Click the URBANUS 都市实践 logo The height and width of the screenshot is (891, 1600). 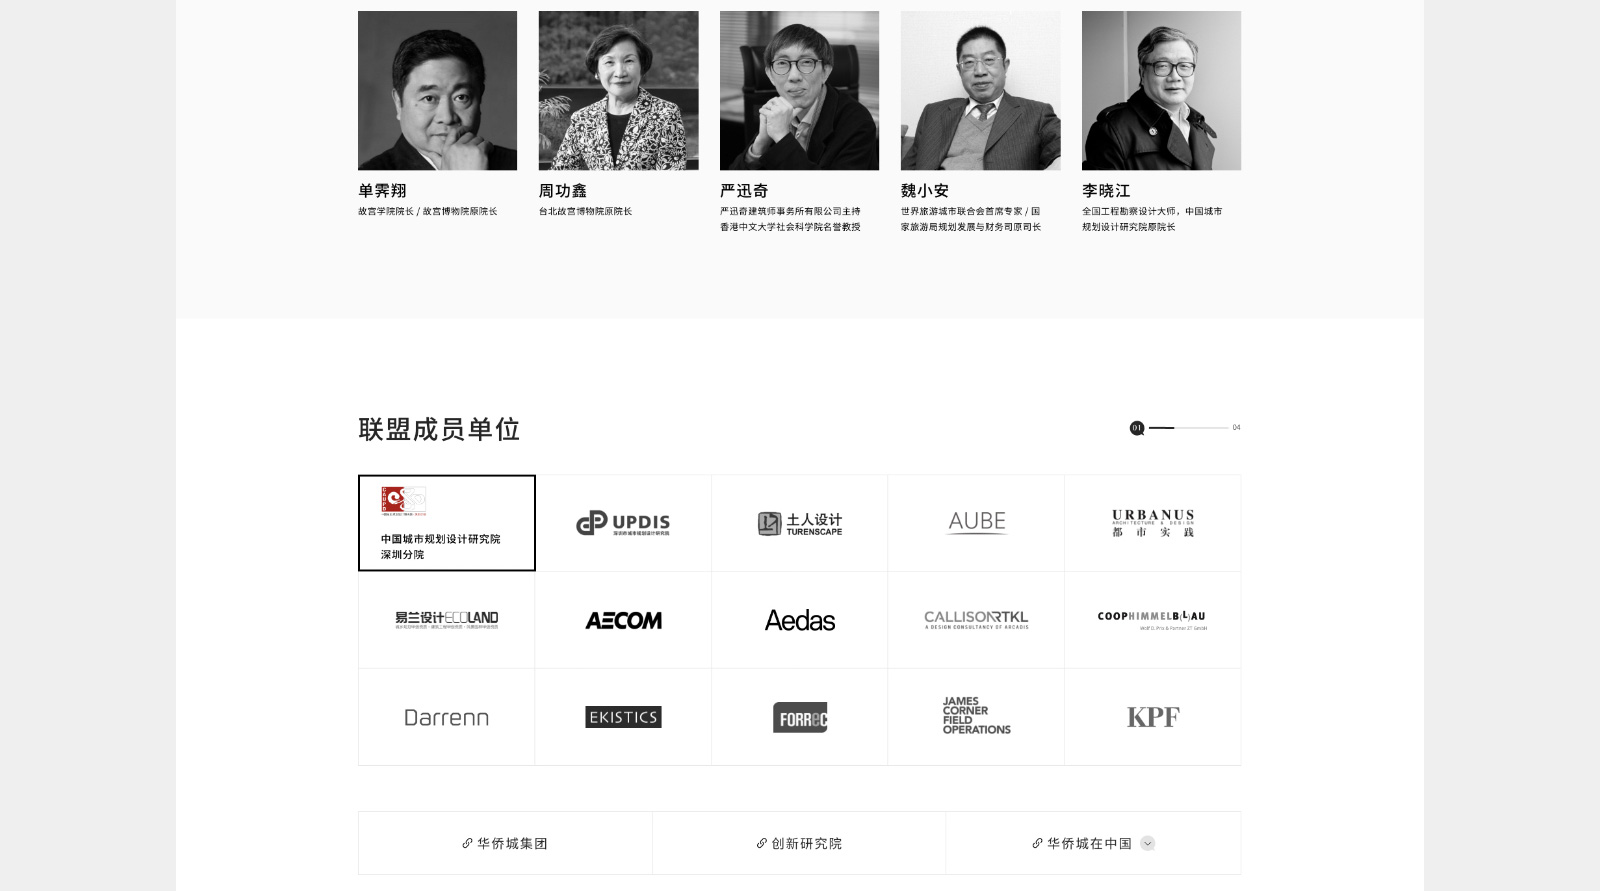coord(1153,523)
